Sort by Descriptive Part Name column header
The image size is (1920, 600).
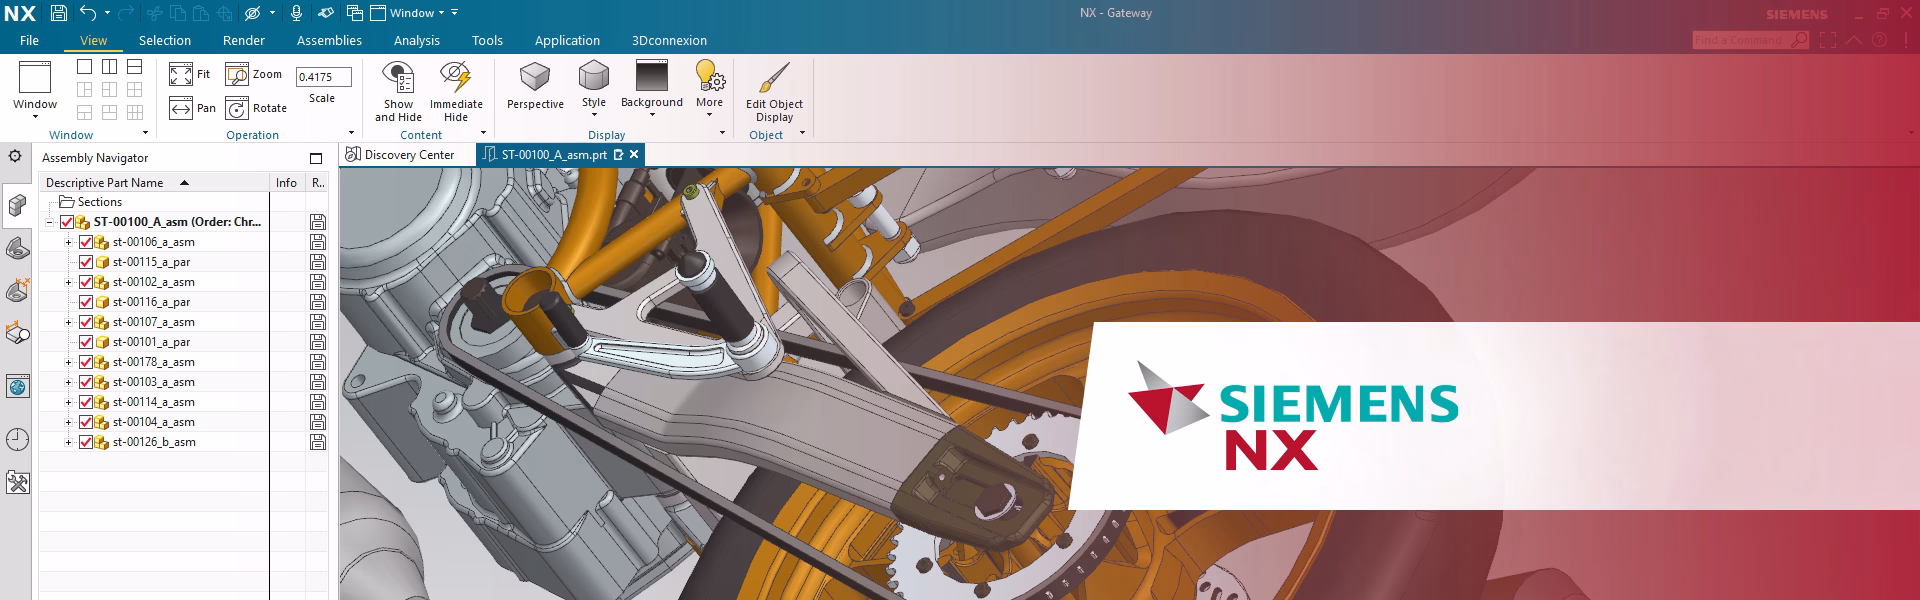point(105,183)
